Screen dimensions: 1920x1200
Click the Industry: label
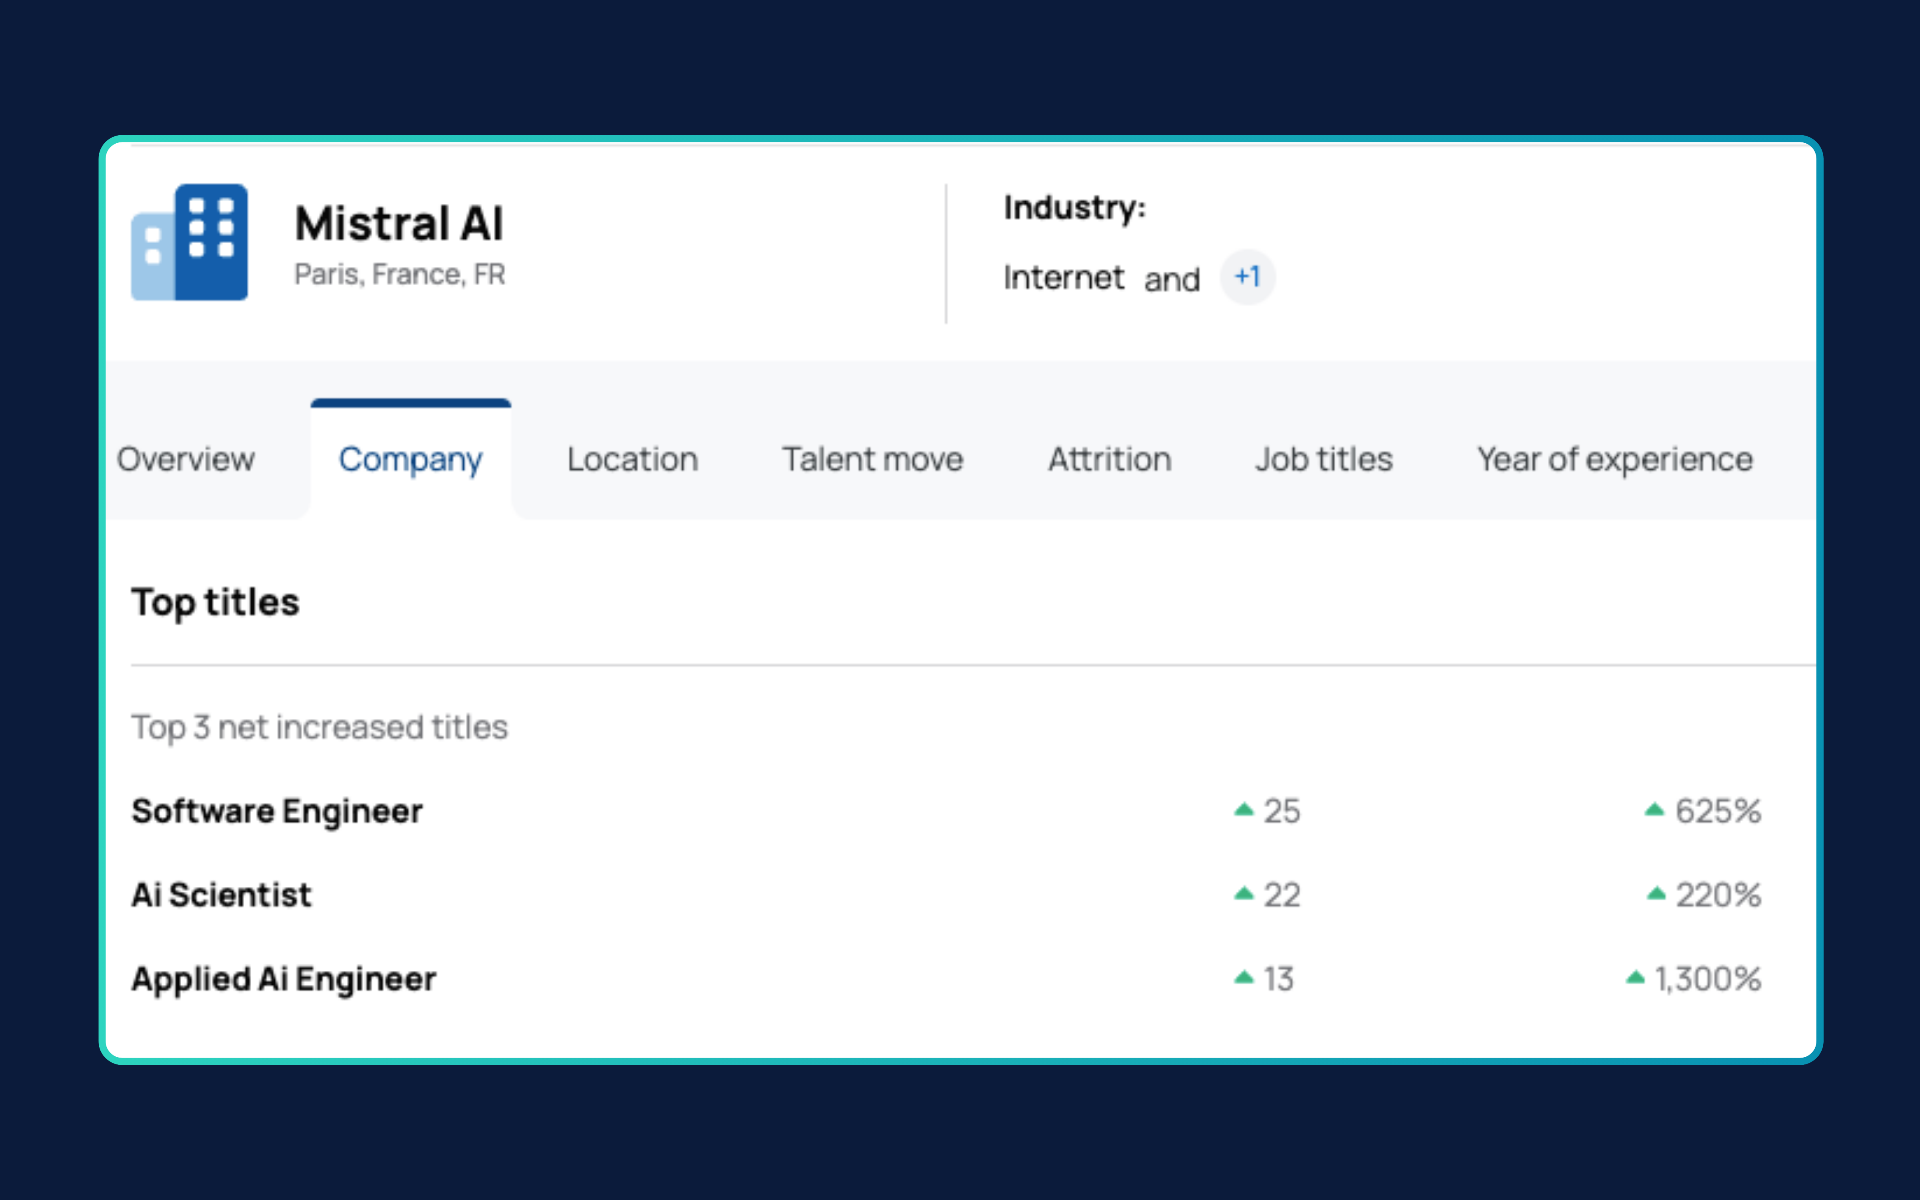pyautogui.click(x=1075, y=208)
